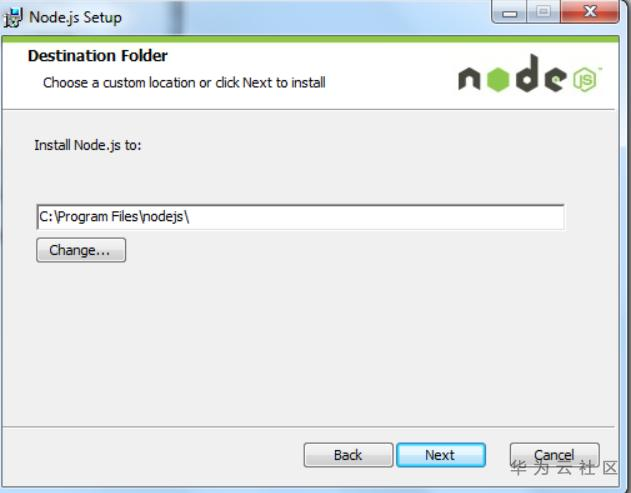
Task: Click the Destination Folder heading
Action: point(98,56)
